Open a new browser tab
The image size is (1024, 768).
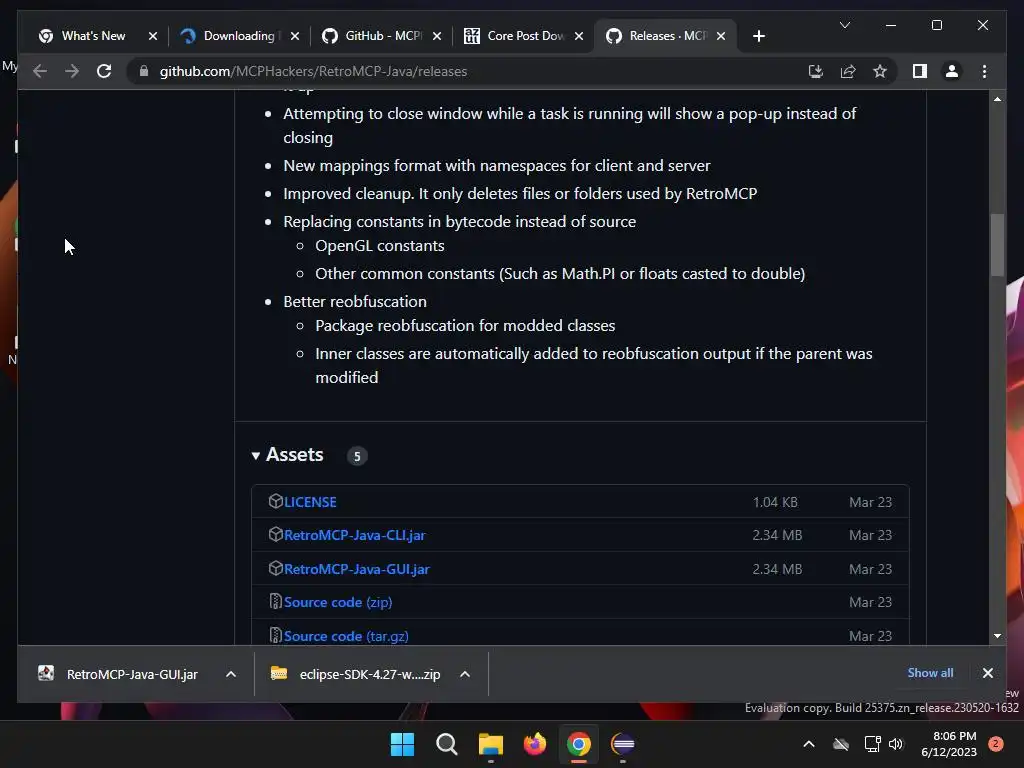pyautogui.click(x=758, y=36)
